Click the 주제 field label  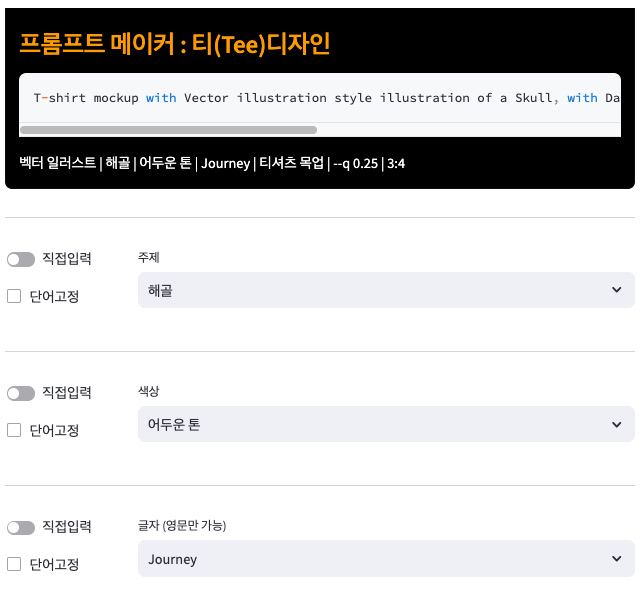pyautogui.click(x=149, y=257)
